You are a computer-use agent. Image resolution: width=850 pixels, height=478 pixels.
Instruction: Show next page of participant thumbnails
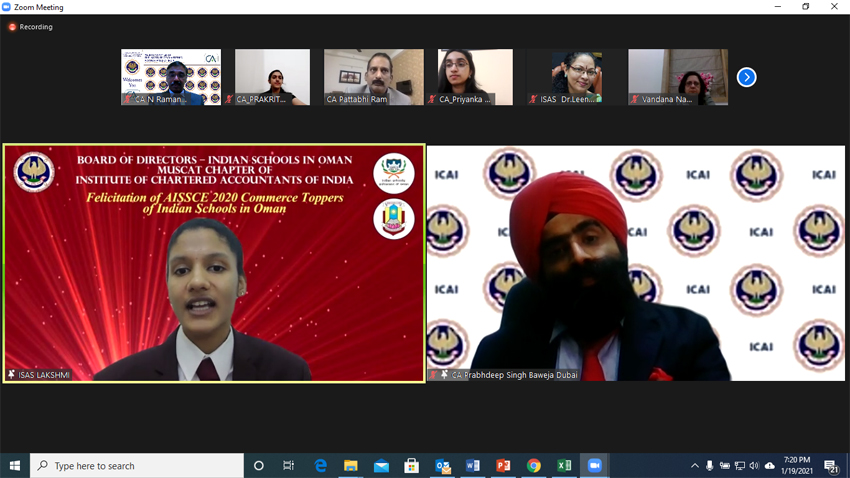pyautogui.click(x=746, y=77)
